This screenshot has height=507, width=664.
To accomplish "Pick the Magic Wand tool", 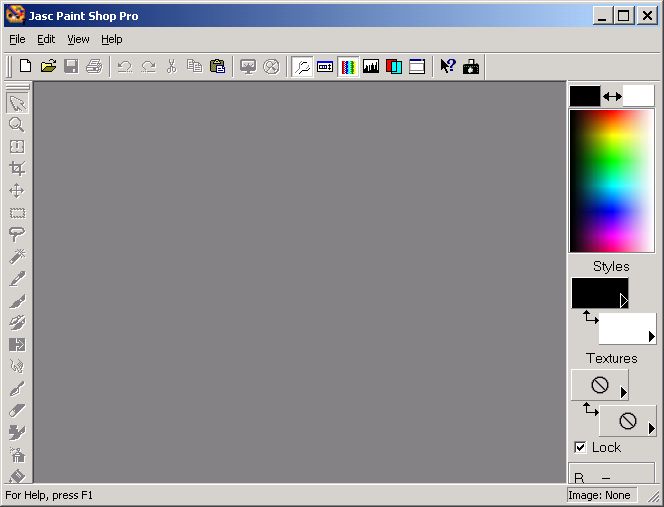I will coord(17,256).
